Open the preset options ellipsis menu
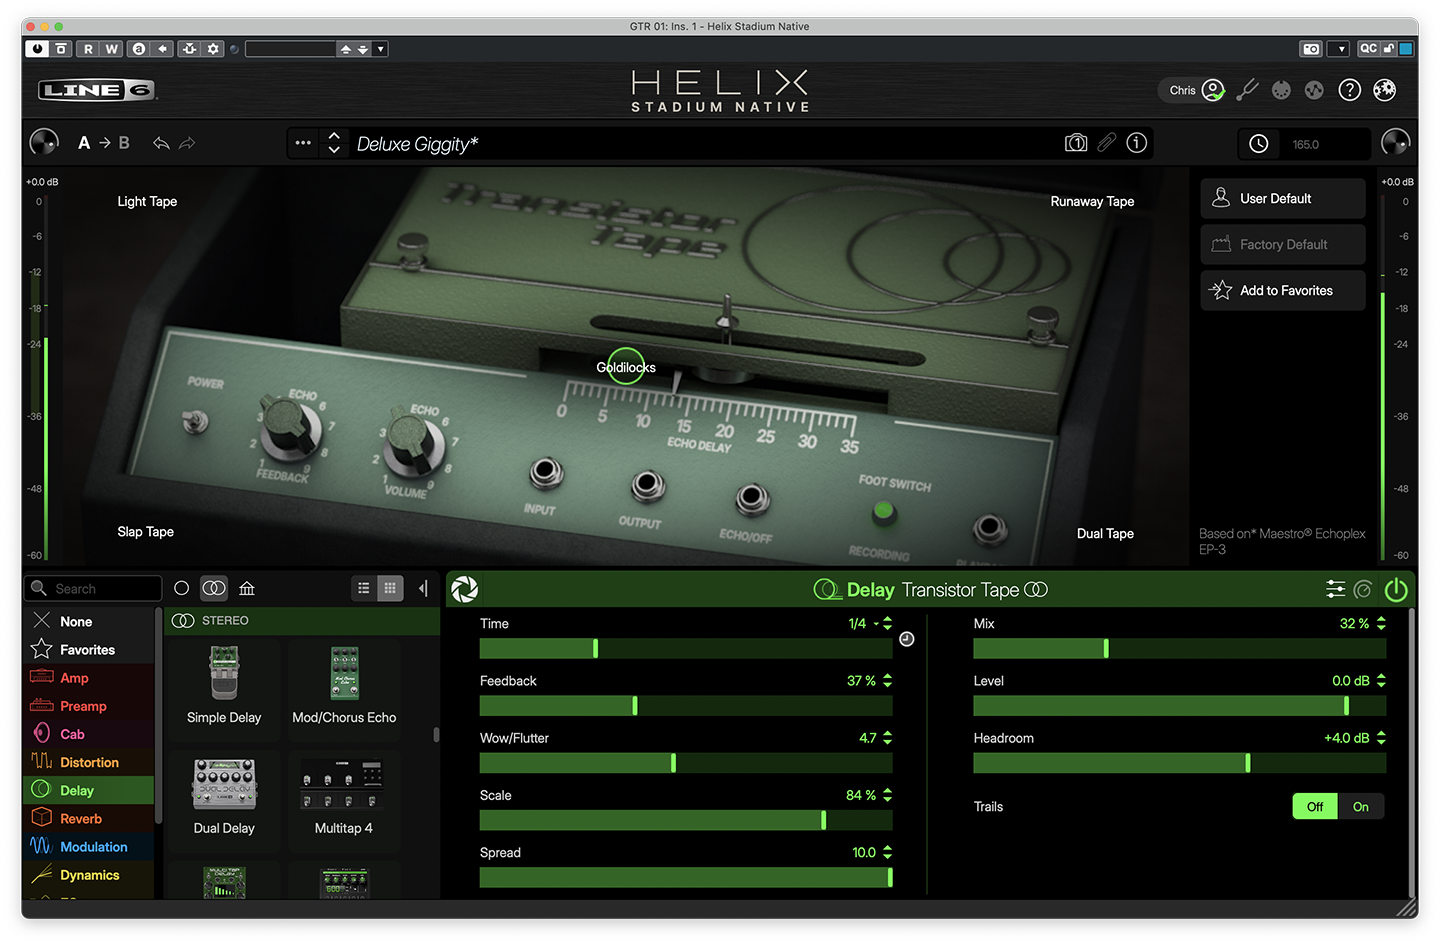Image resolution: width=1440 pixels, height=944 pixels. pyautogui.click(x=303, y=143)
